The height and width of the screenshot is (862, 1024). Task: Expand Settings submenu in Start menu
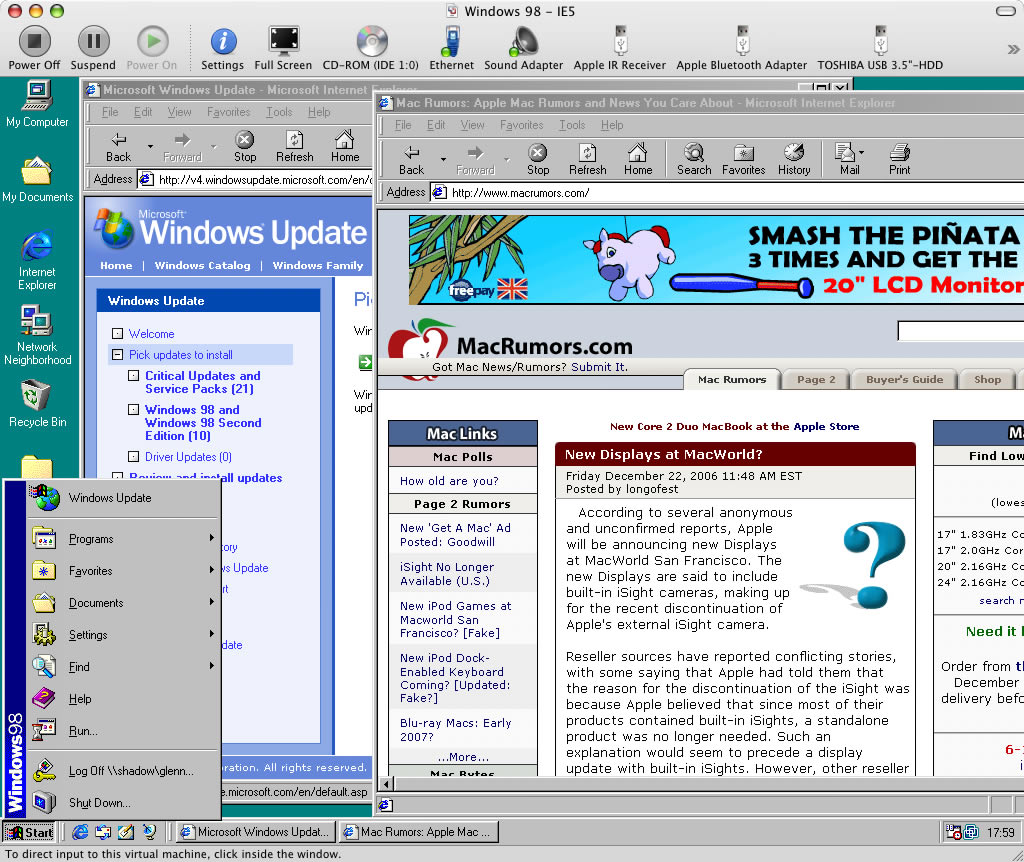[123, 635]
